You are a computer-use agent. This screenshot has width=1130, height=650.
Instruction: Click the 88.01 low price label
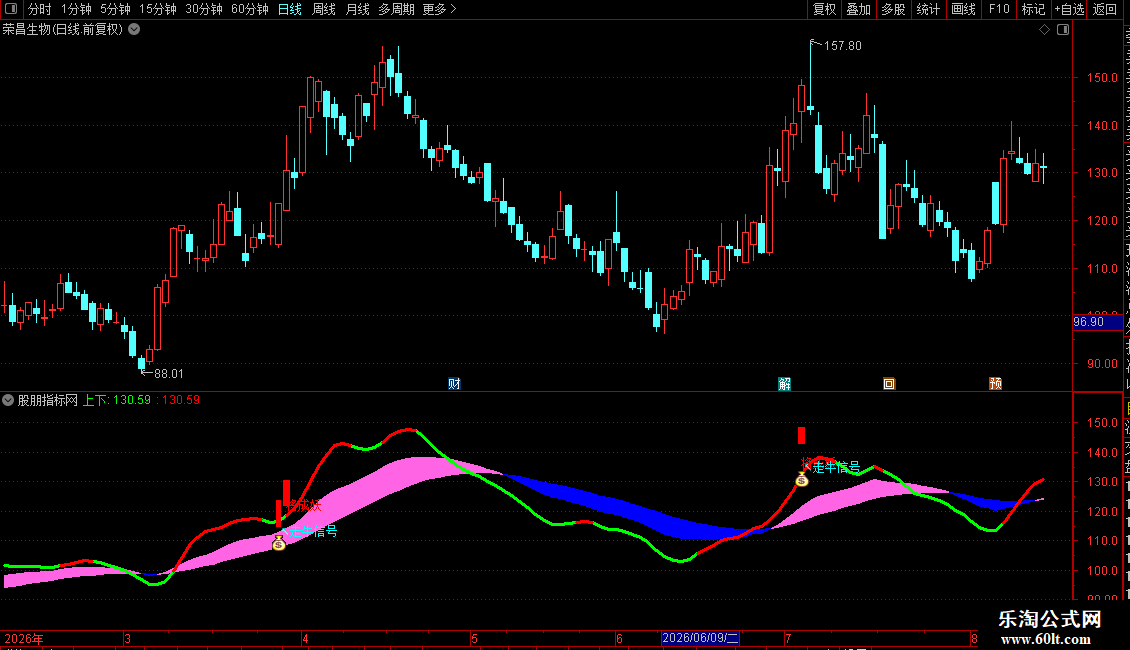coord(169,373)
